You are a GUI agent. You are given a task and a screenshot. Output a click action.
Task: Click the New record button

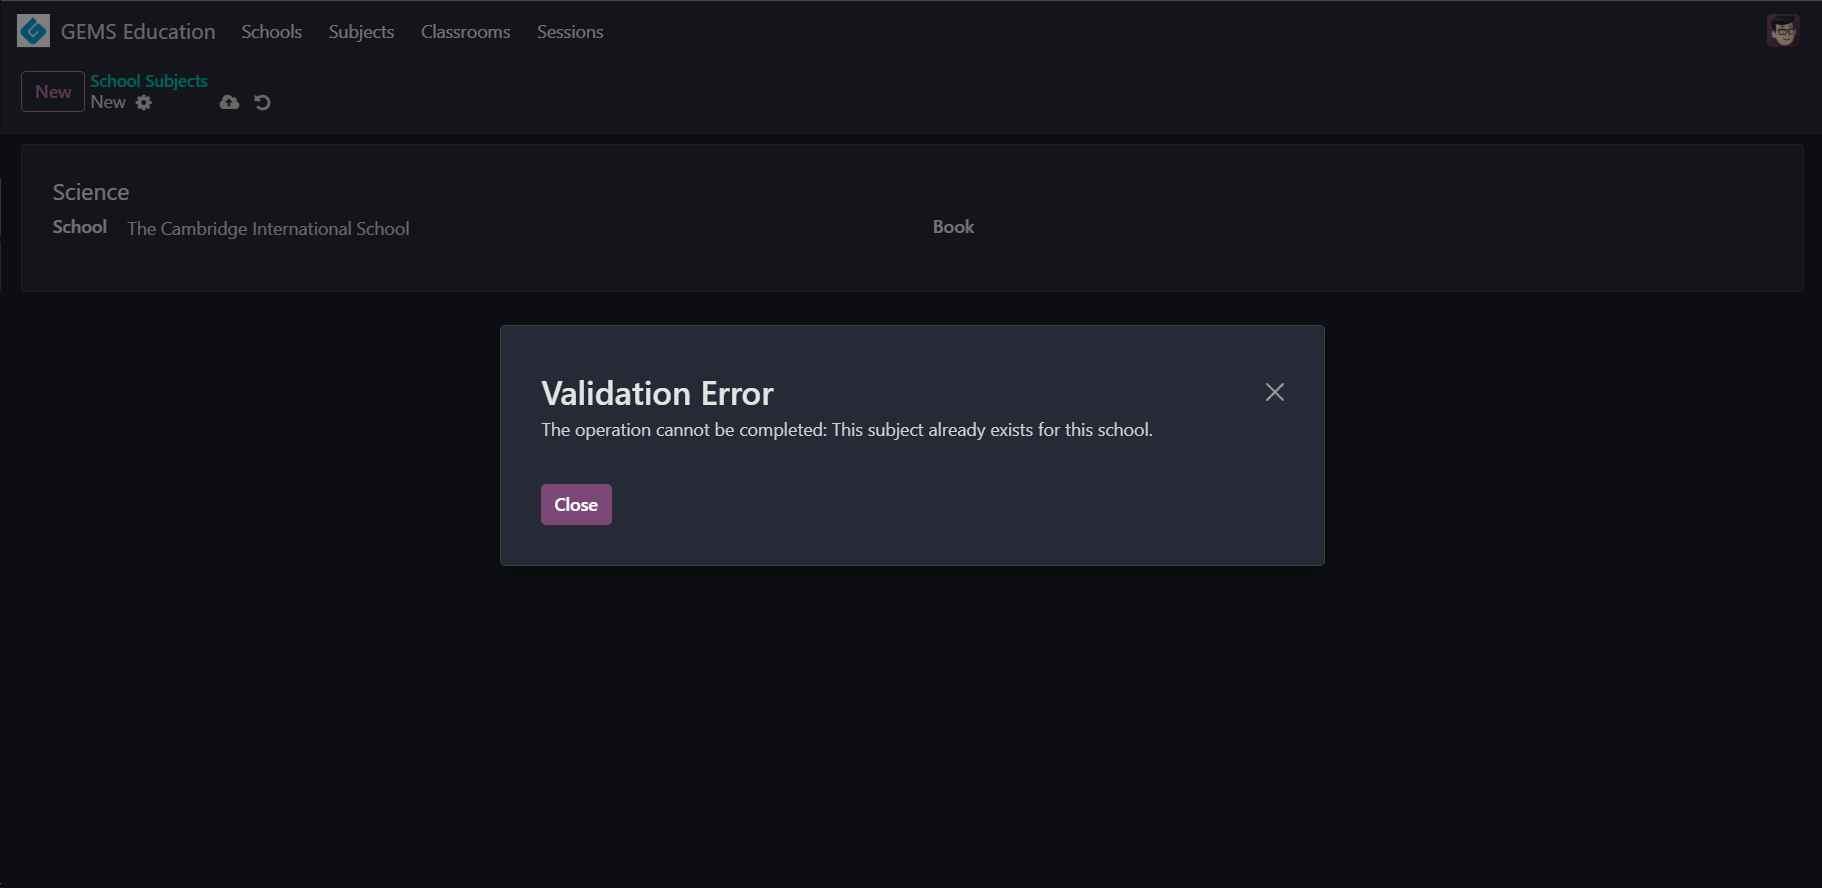[53, 92]
